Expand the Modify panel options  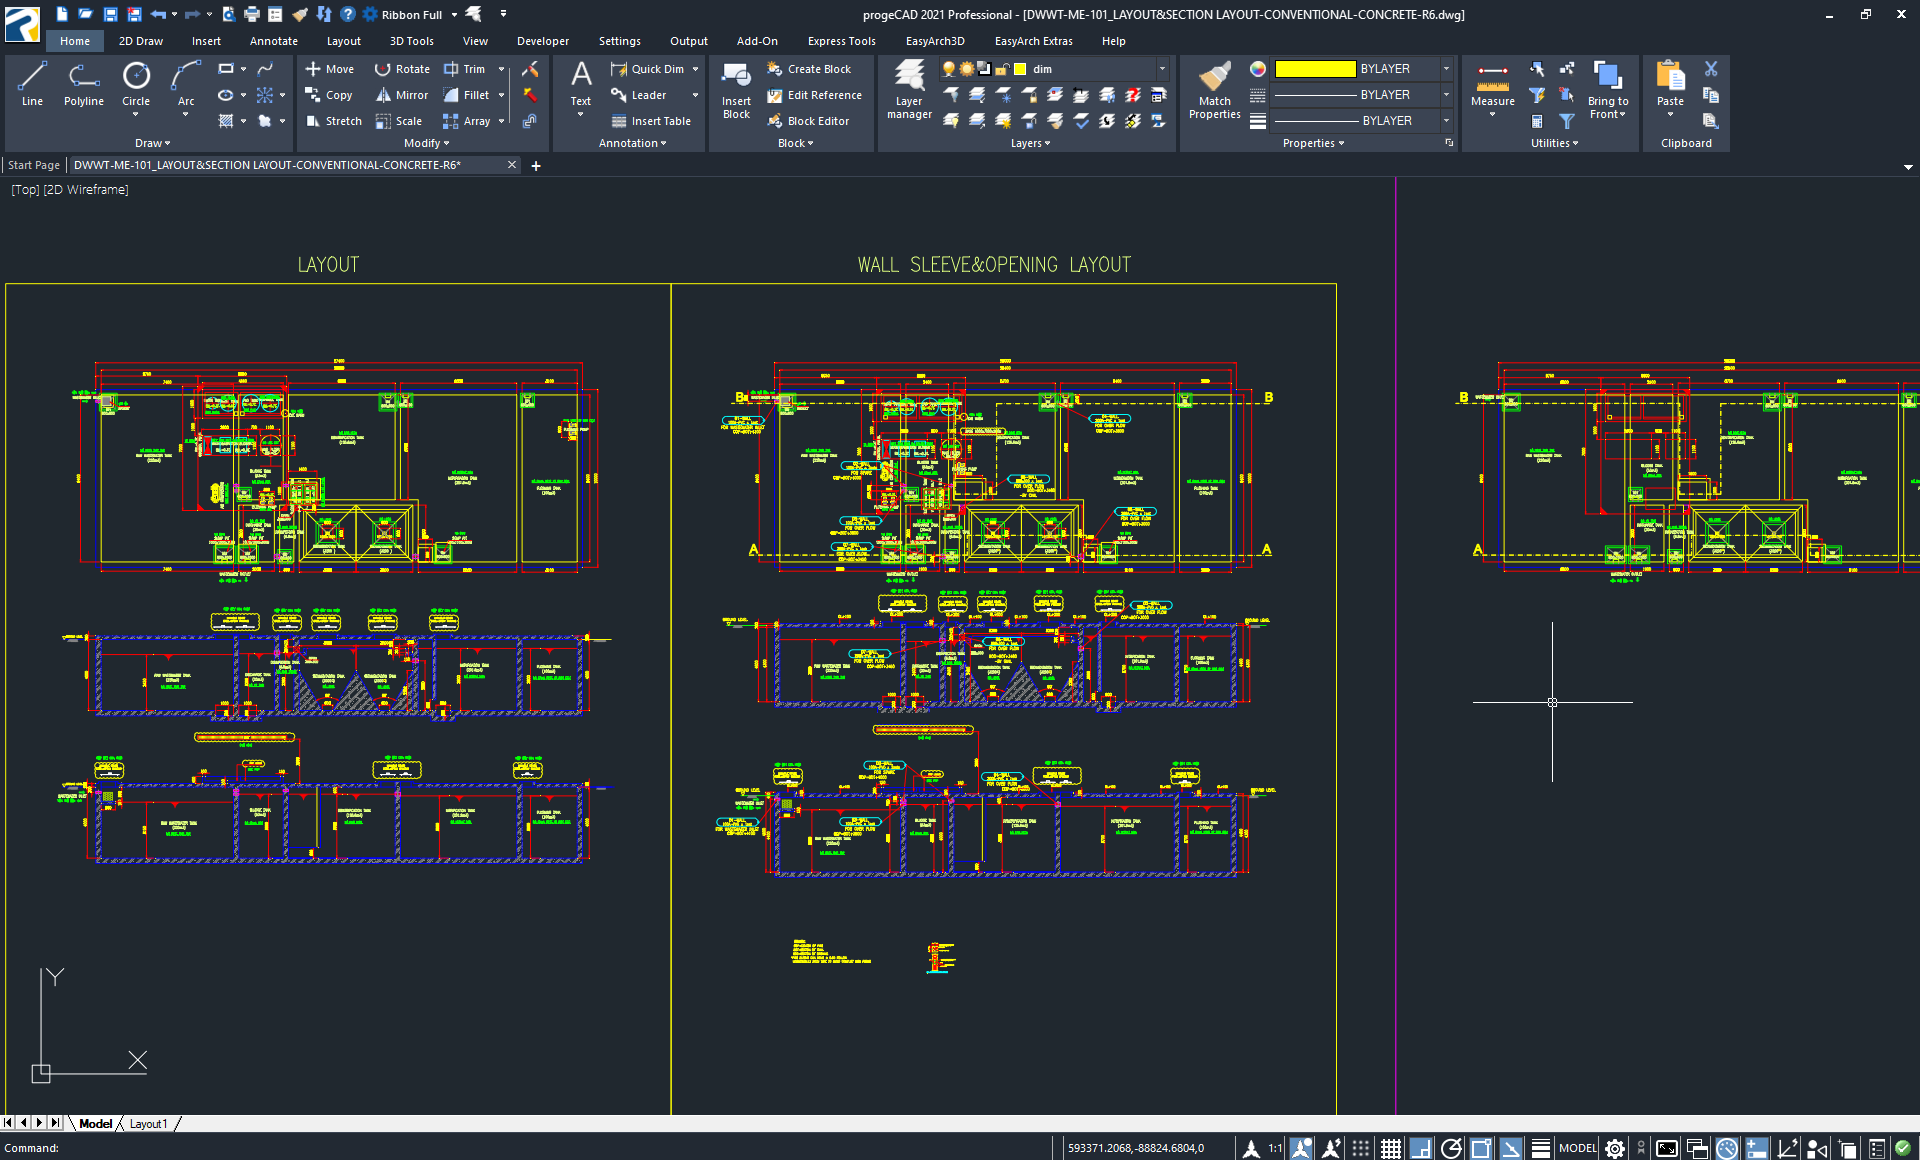coord(447,143)
